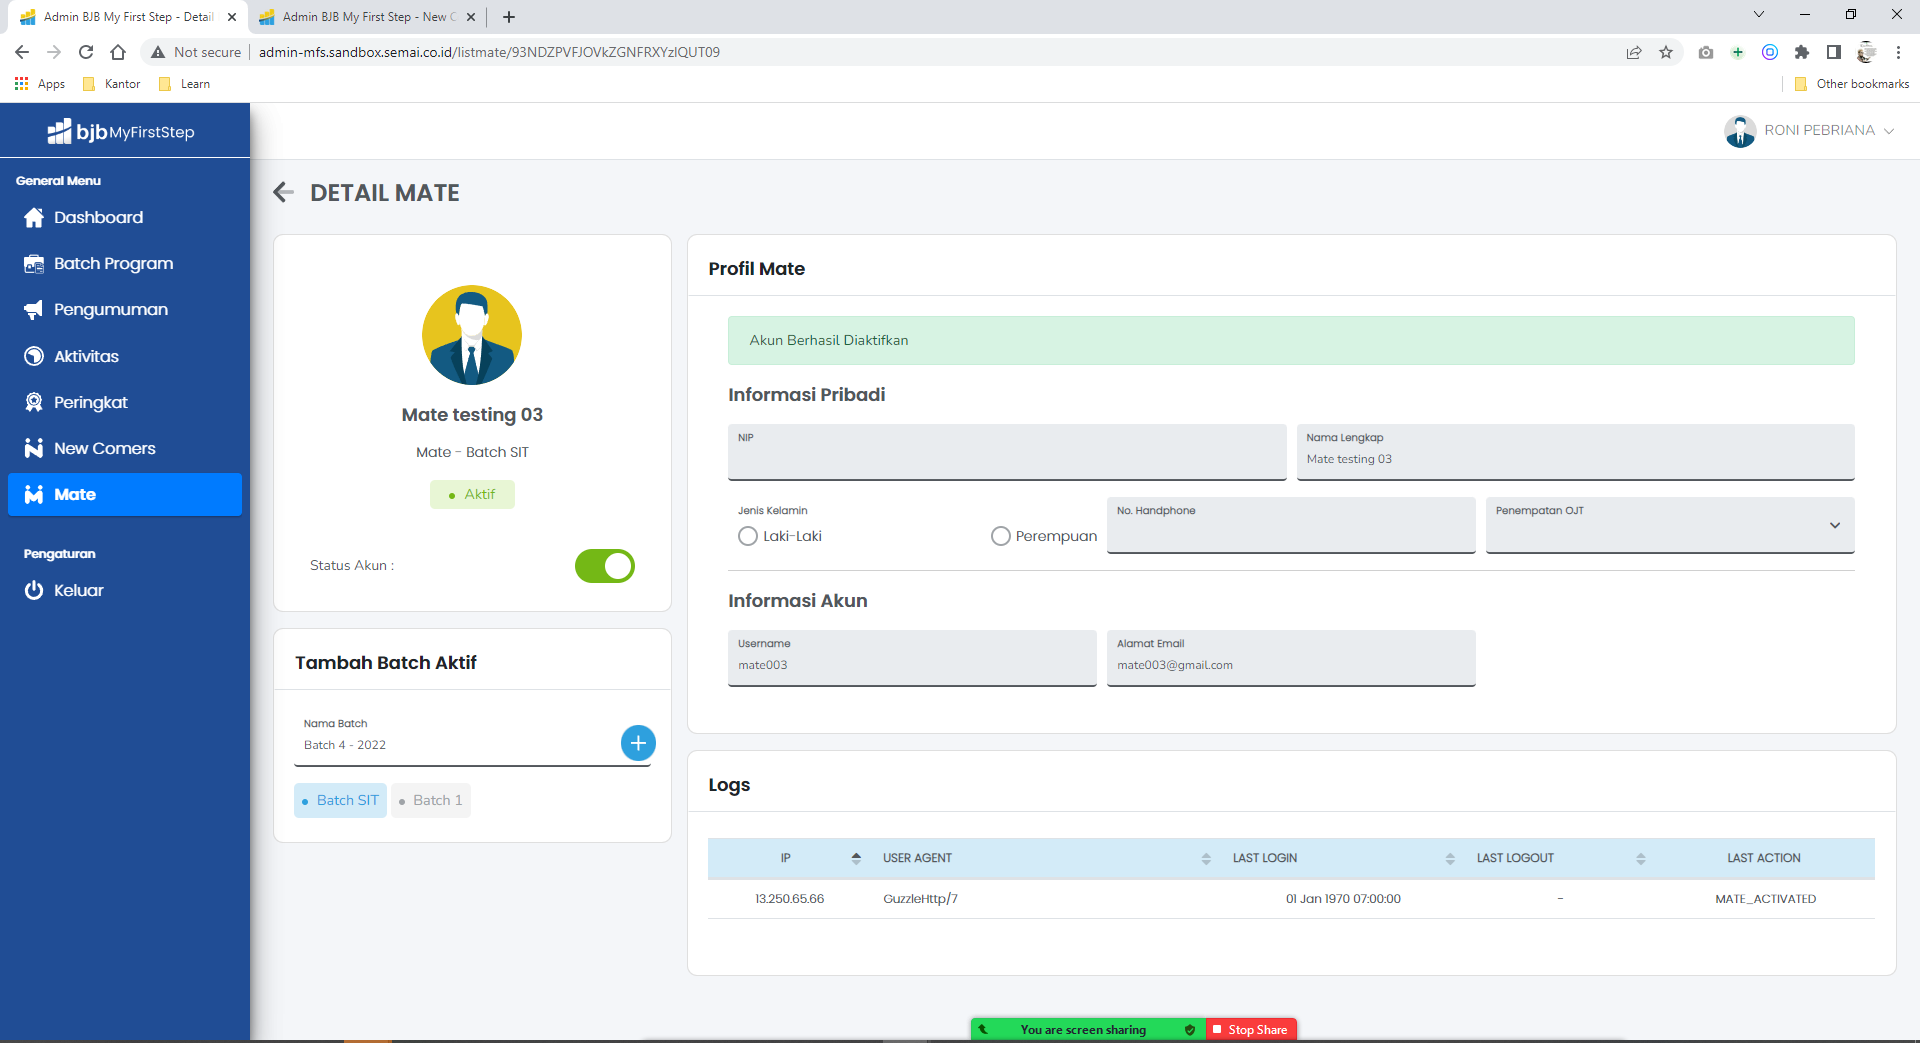Click the Aktif status badge

(x=472, y=495)
